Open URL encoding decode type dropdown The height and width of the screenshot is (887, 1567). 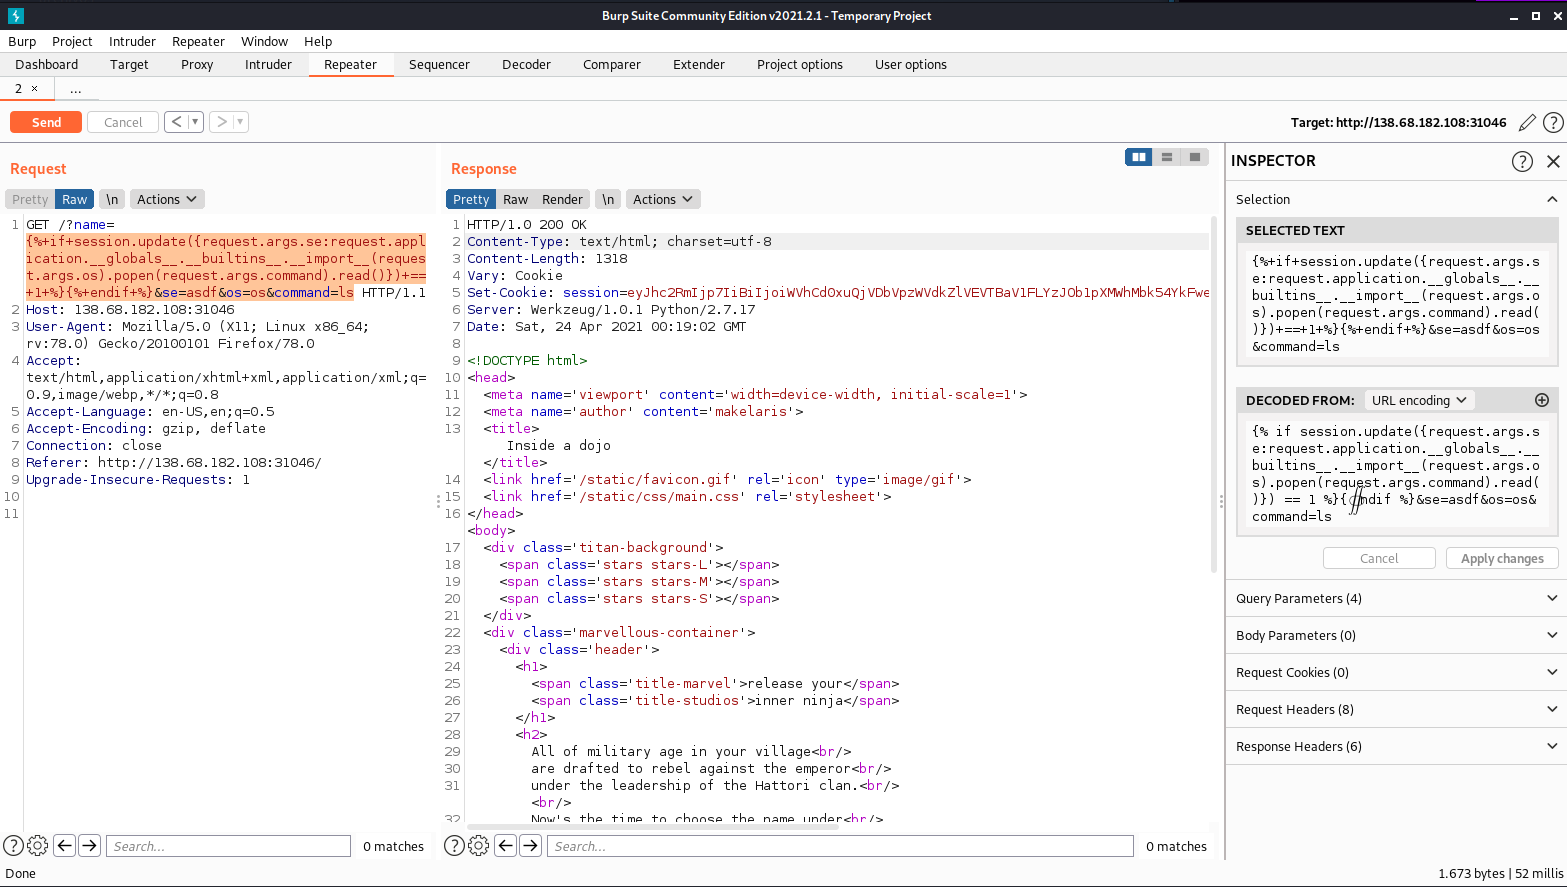tap(1420, 400)
